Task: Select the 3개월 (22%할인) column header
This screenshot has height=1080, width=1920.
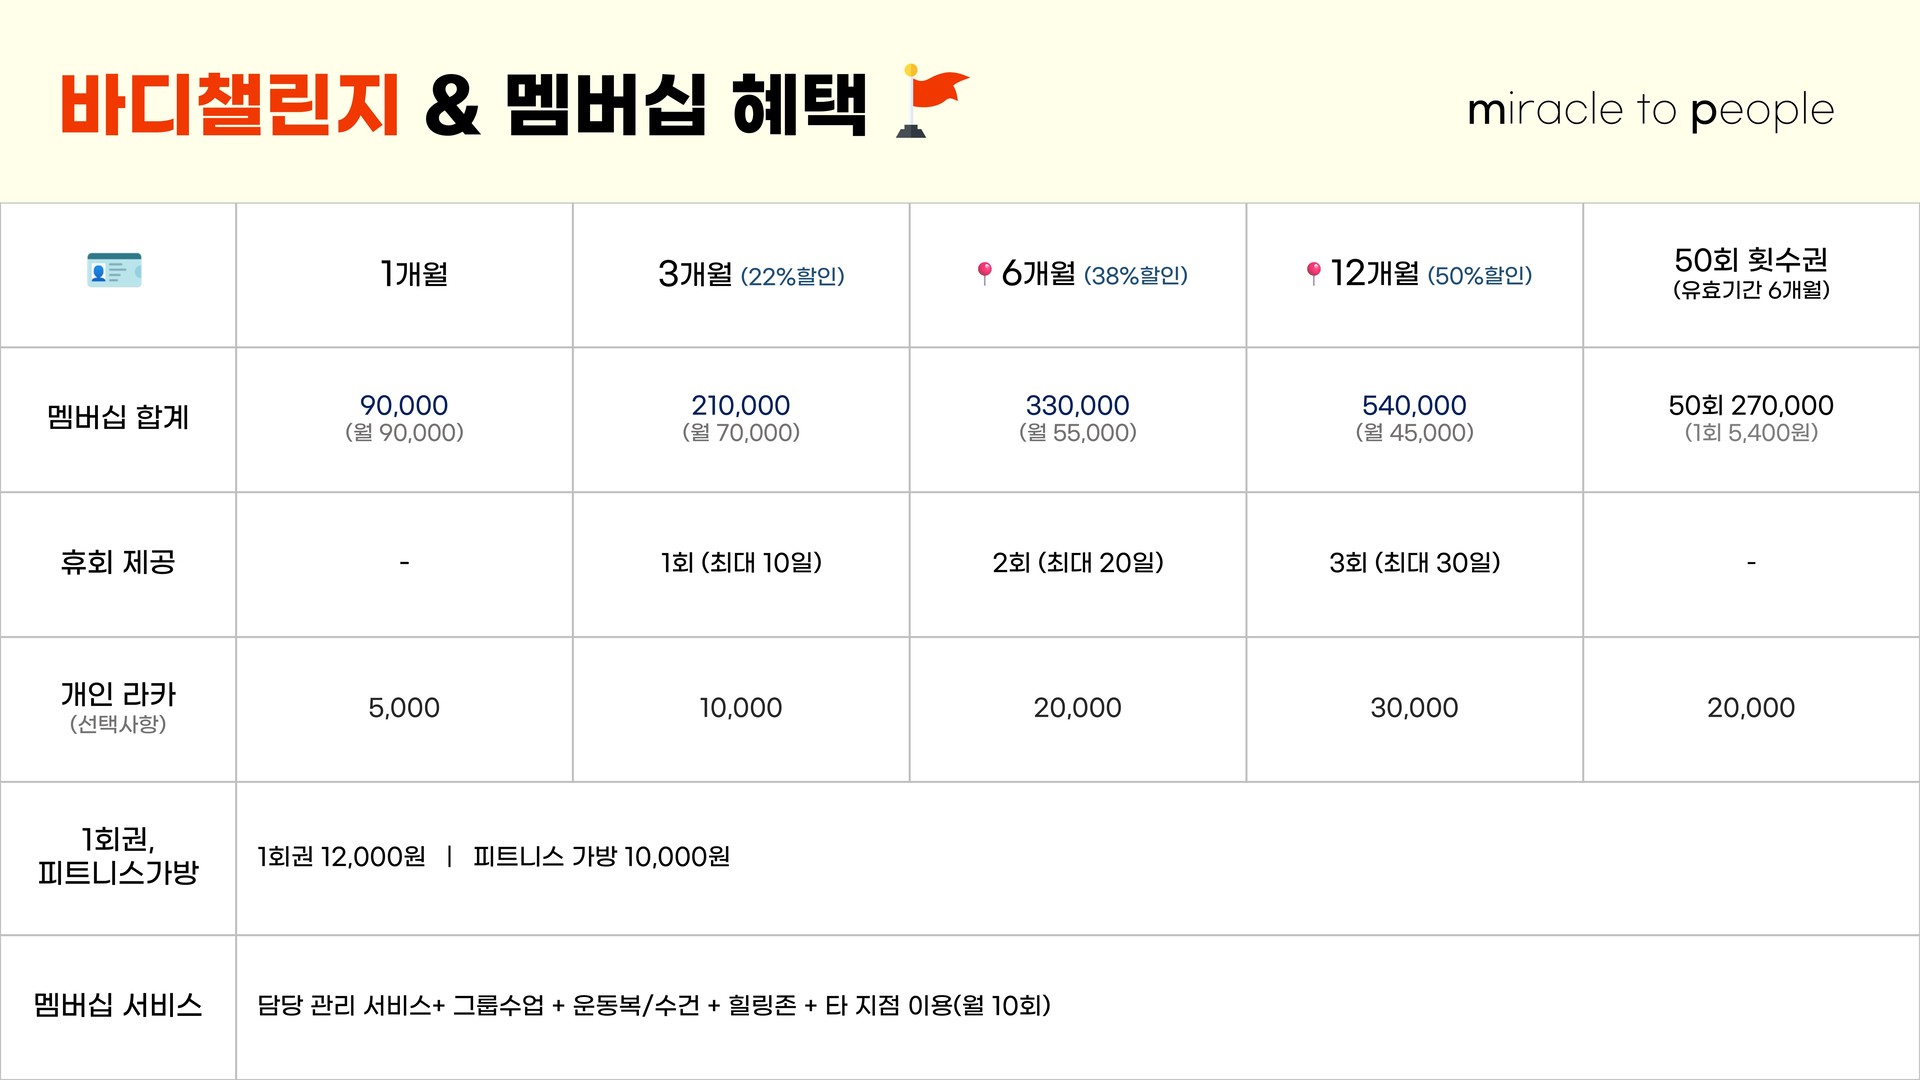Action: pyautogui.click(x=750, y=274)
